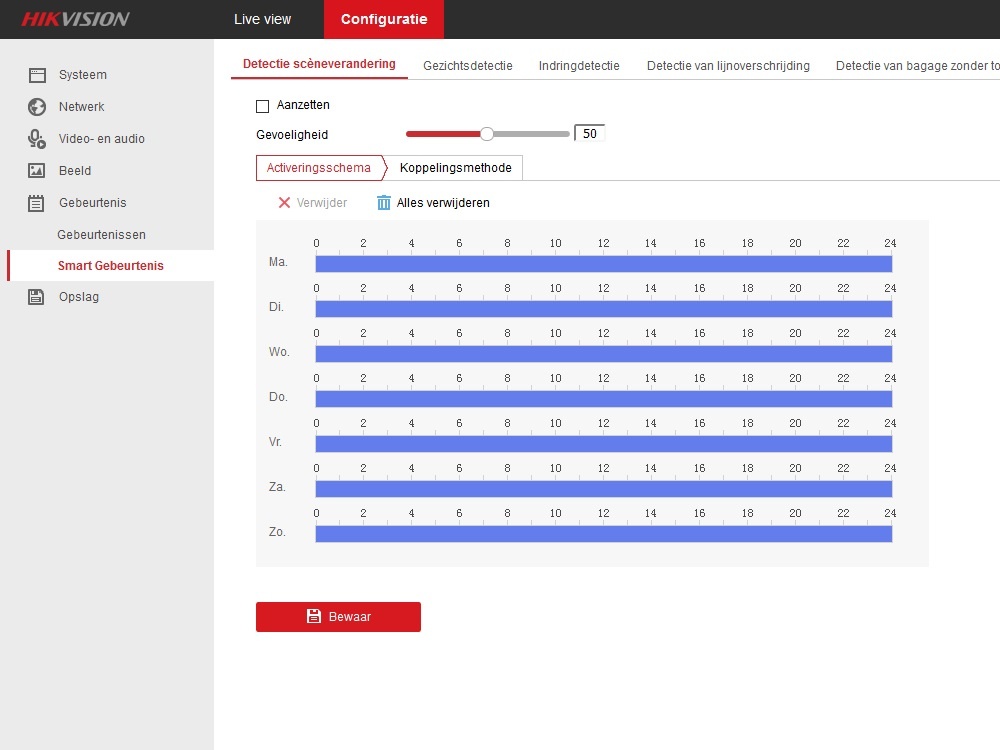Screen dimensions: 1000x750
Task: Open Netwerk settings in sidebar
Action: pyautogui.click(x=81, y=107)
